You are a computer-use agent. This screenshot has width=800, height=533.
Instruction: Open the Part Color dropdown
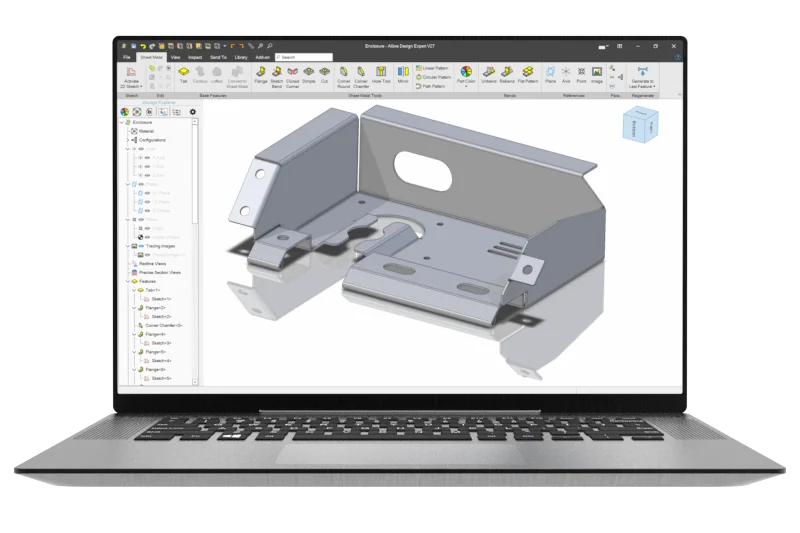(465, 76)
